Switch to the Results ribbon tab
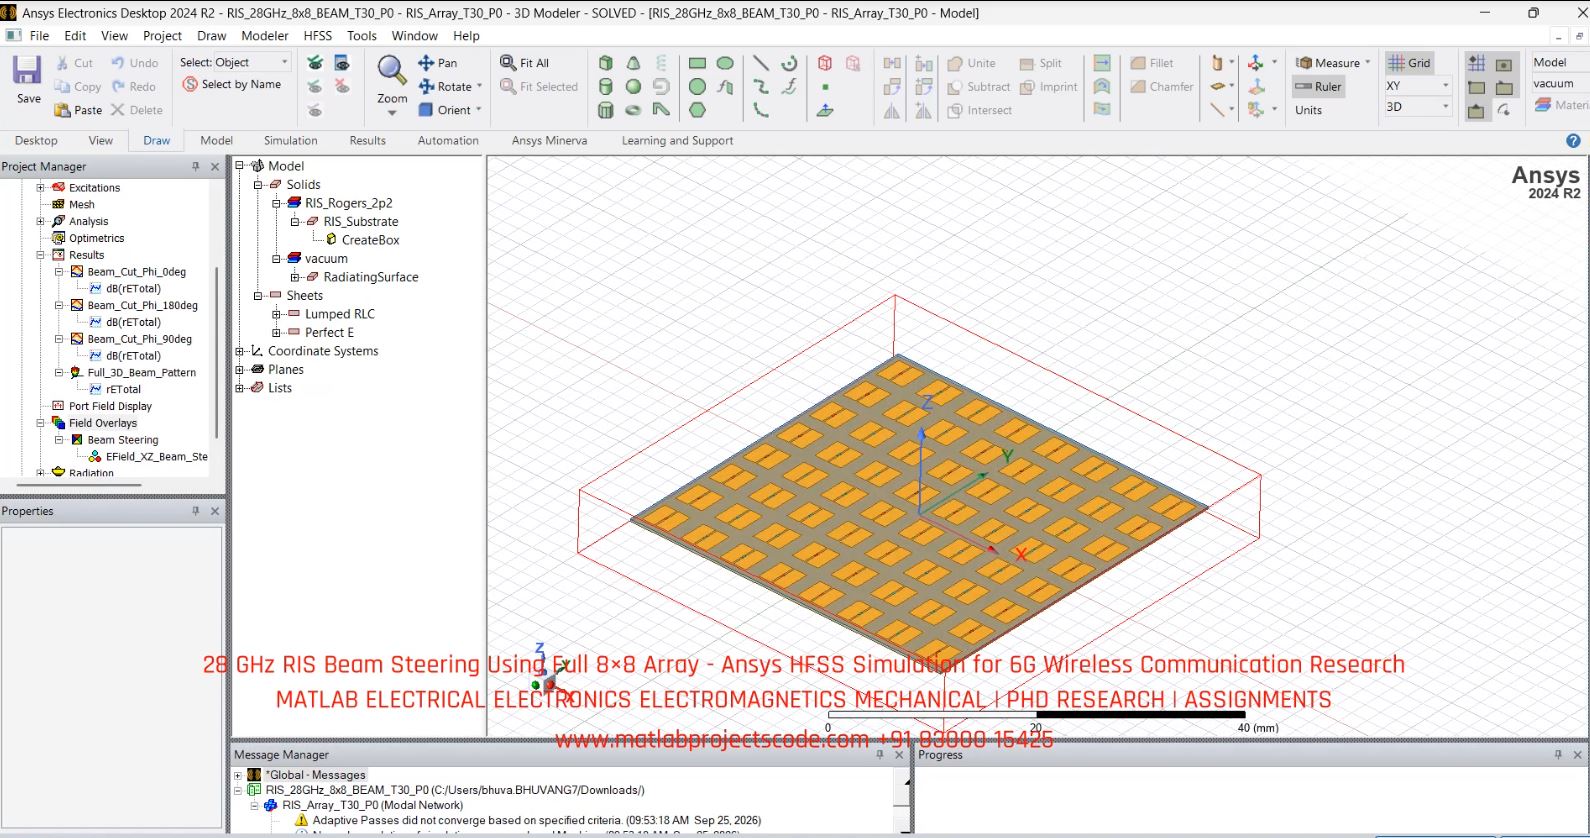Viewport: 1590px width, 838px height. click(368, 141)
